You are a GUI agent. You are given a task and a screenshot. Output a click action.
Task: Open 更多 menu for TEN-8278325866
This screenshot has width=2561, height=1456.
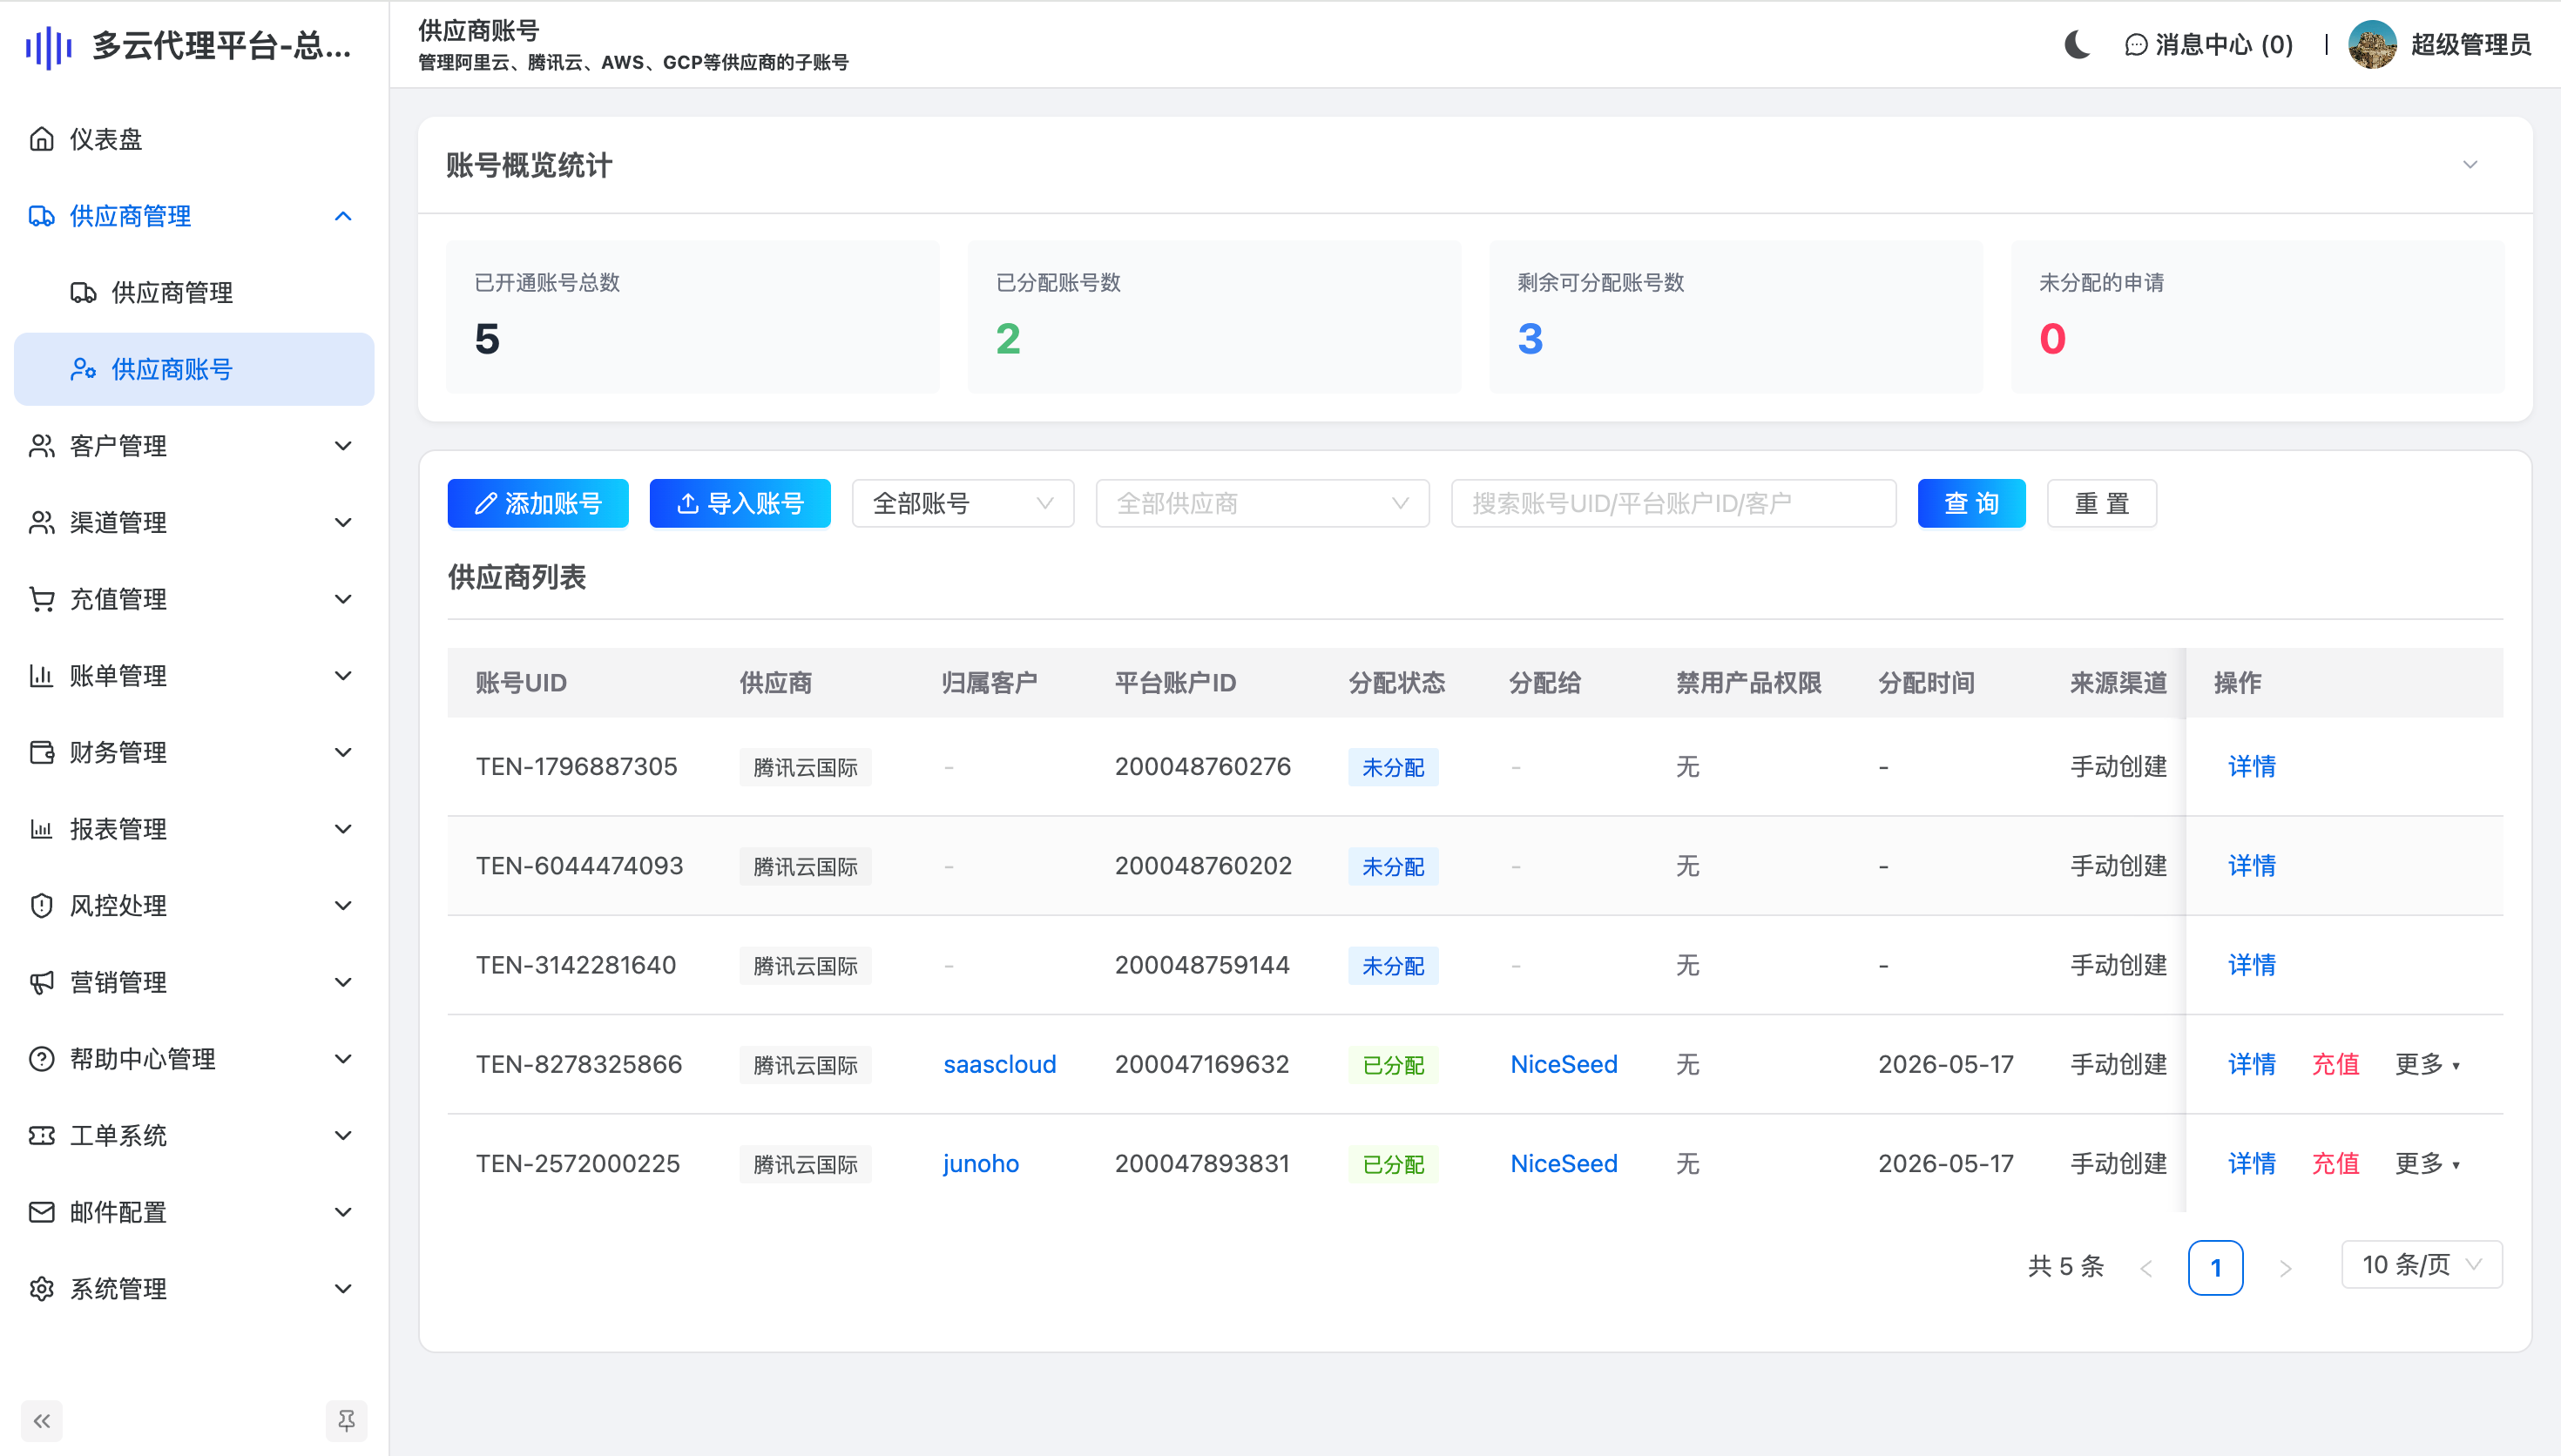pos(2427,1065)
